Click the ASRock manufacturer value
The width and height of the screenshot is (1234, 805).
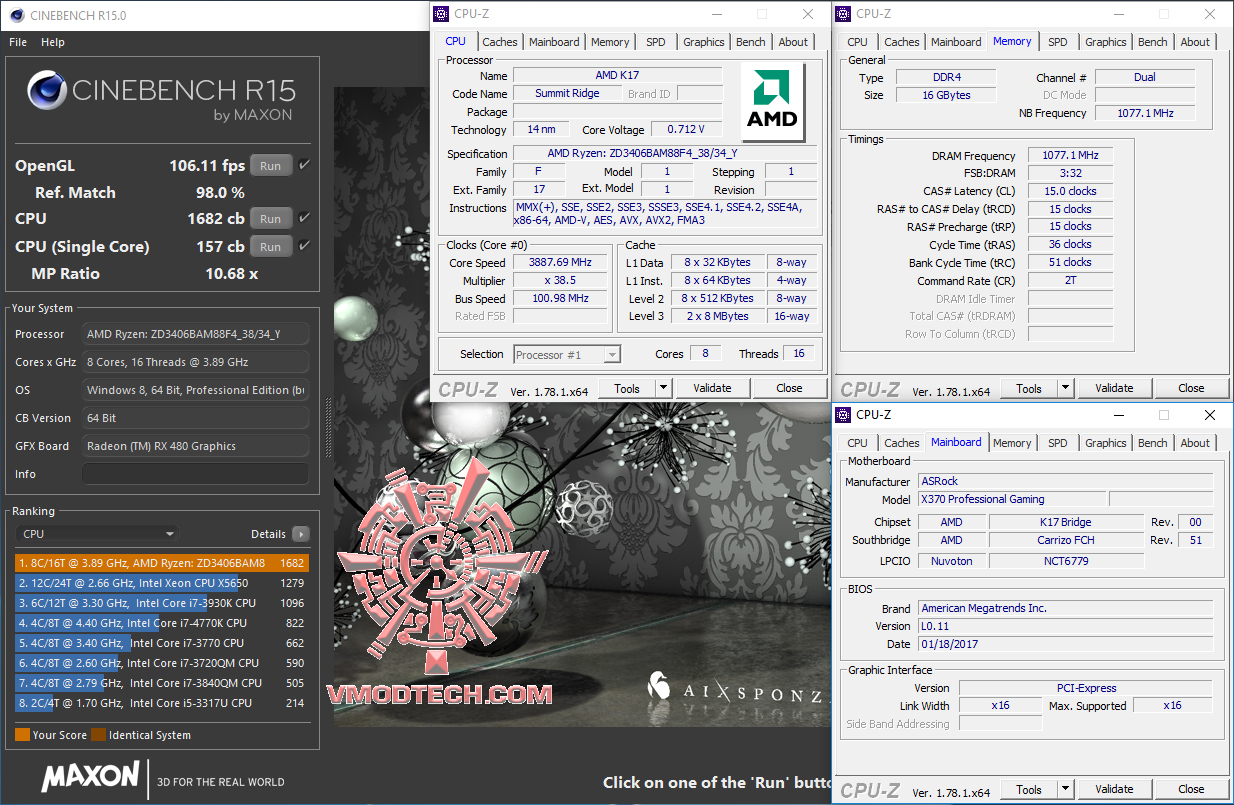point(1065,481)
